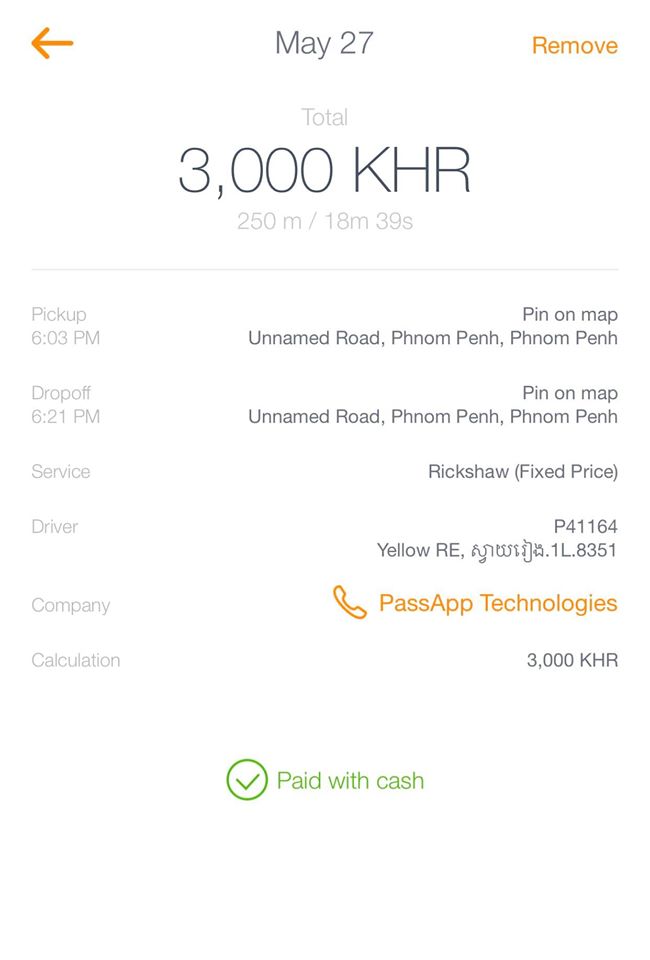This screenshot has width=650, height=960.
Task: Tap the Pin on map pickup label
Action: tap(570, 315)
